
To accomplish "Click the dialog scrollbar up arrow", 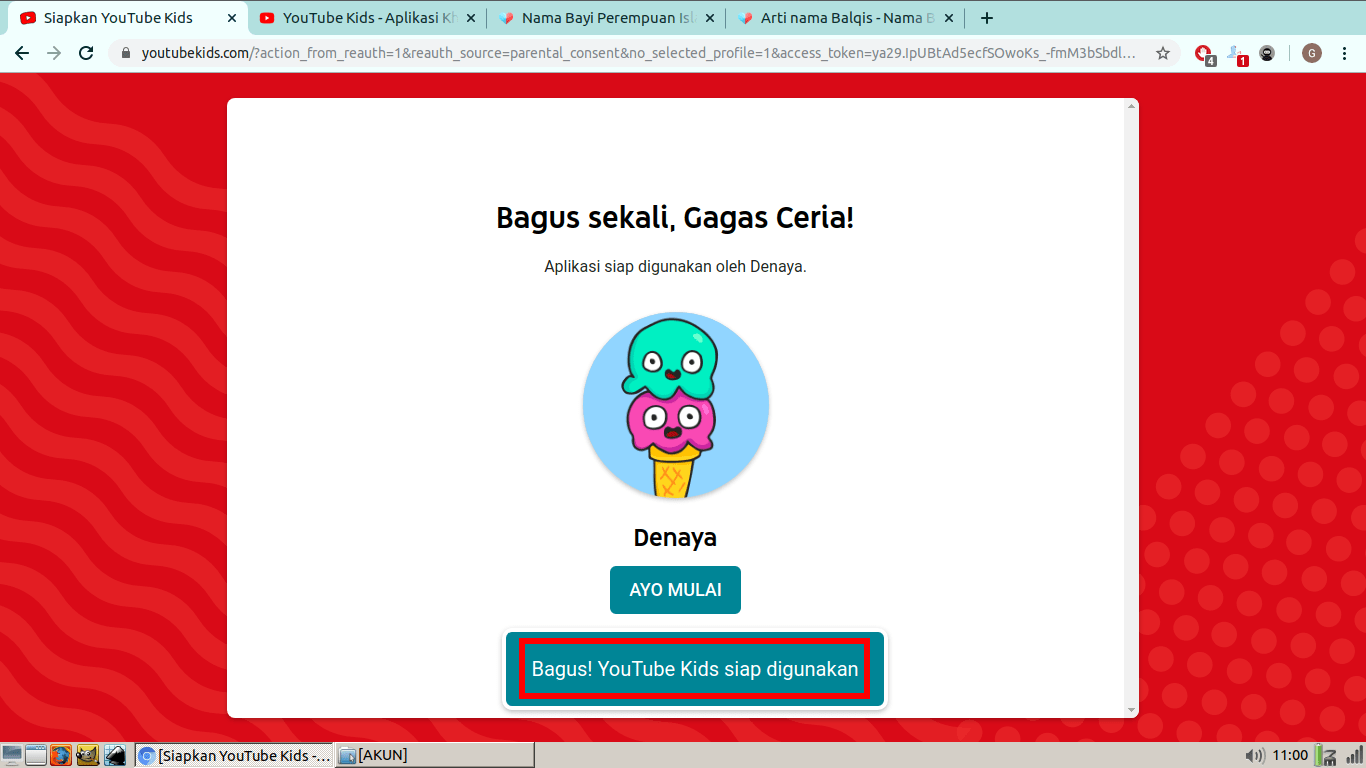I will click(1132, 105).
